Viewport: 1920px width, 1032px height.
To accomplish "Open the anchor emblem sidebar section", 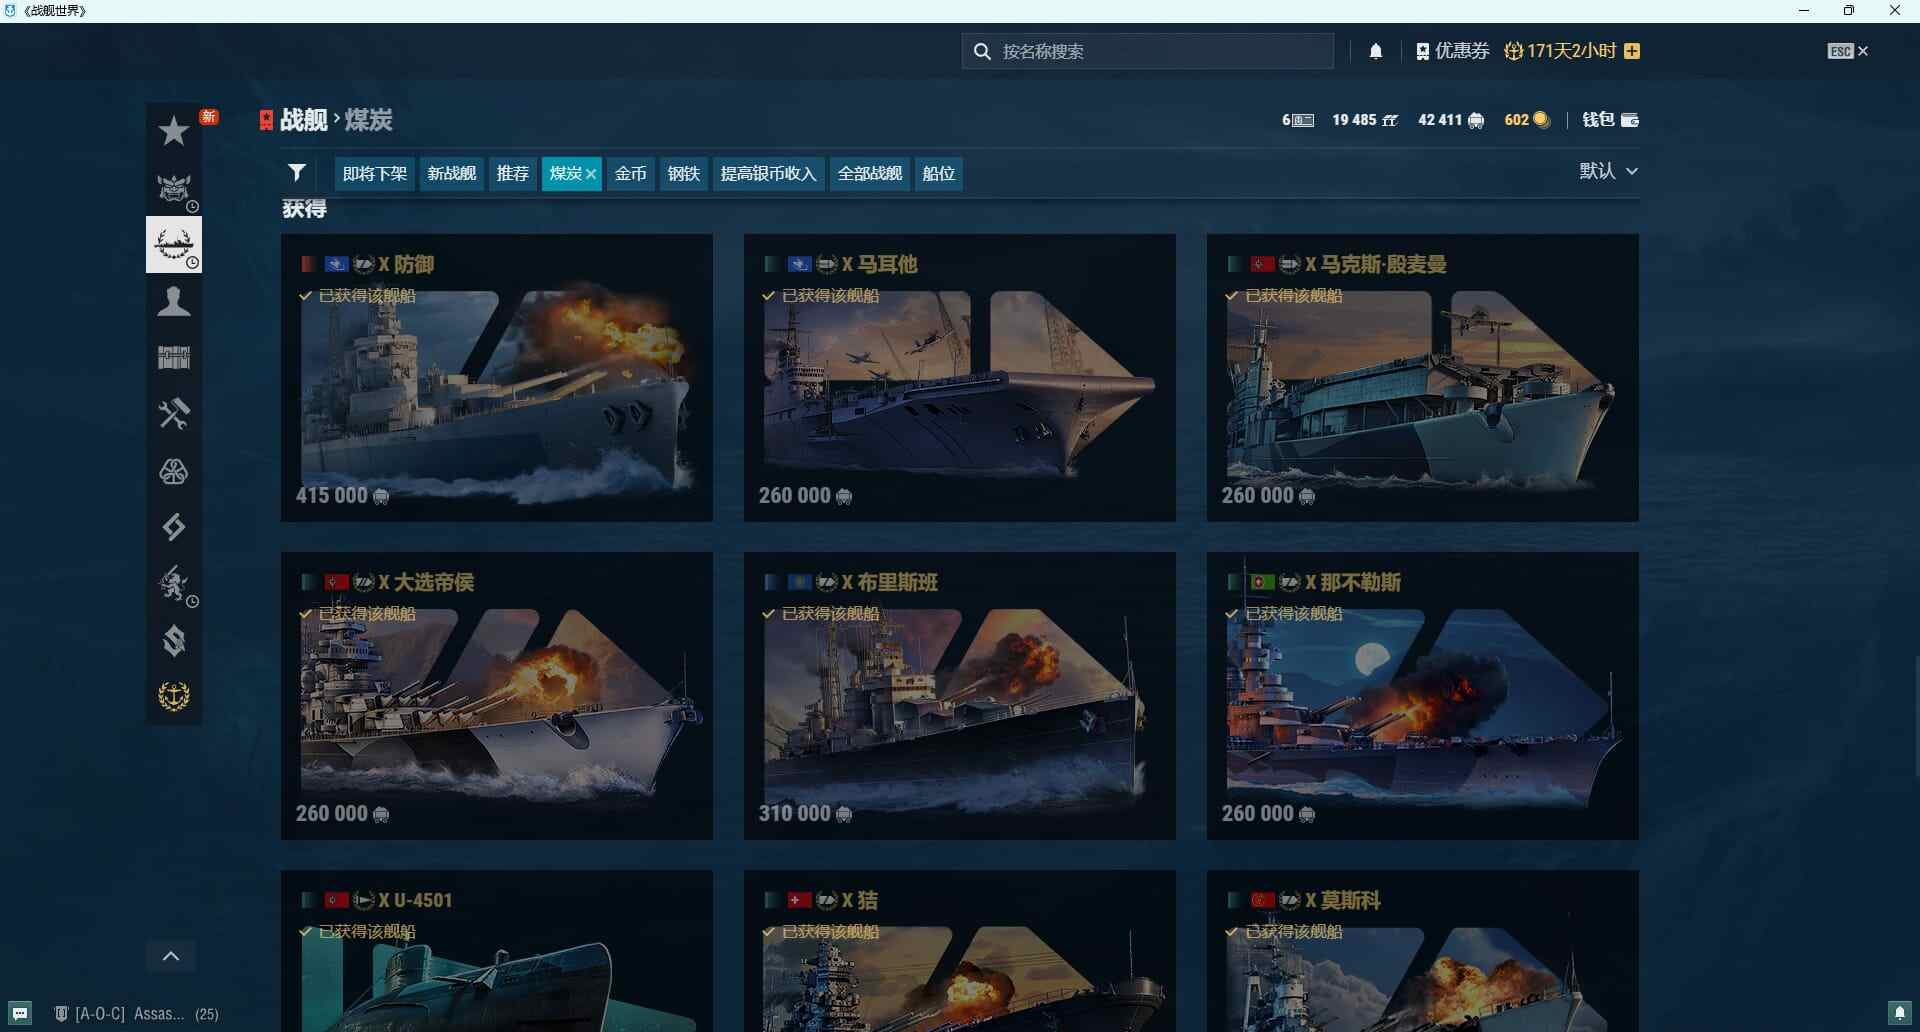I will 174,696.
